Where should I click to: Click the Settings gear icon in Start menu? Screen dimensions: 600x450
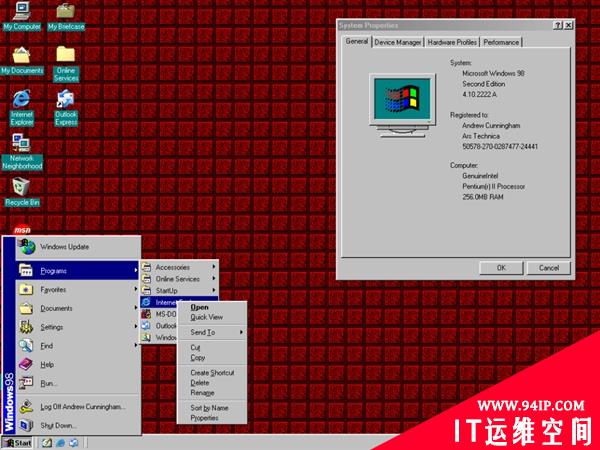point(26,327)
